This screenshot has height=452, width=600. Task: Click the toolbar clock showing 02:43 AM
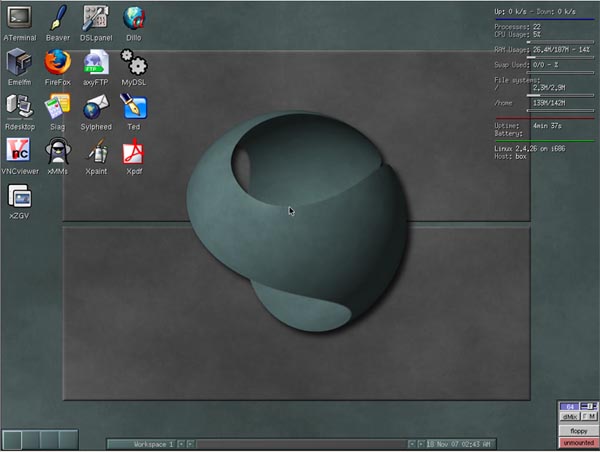pyautogui.click(x=460, y=444)
